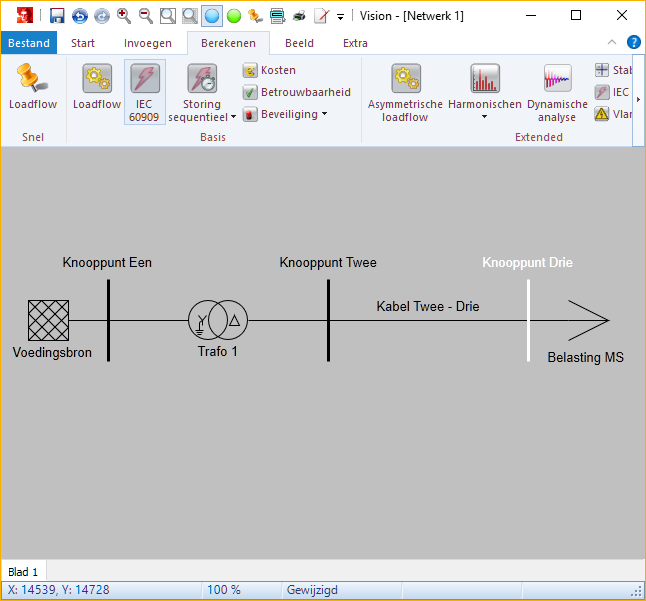Toggle the green circle mode button

234,16
